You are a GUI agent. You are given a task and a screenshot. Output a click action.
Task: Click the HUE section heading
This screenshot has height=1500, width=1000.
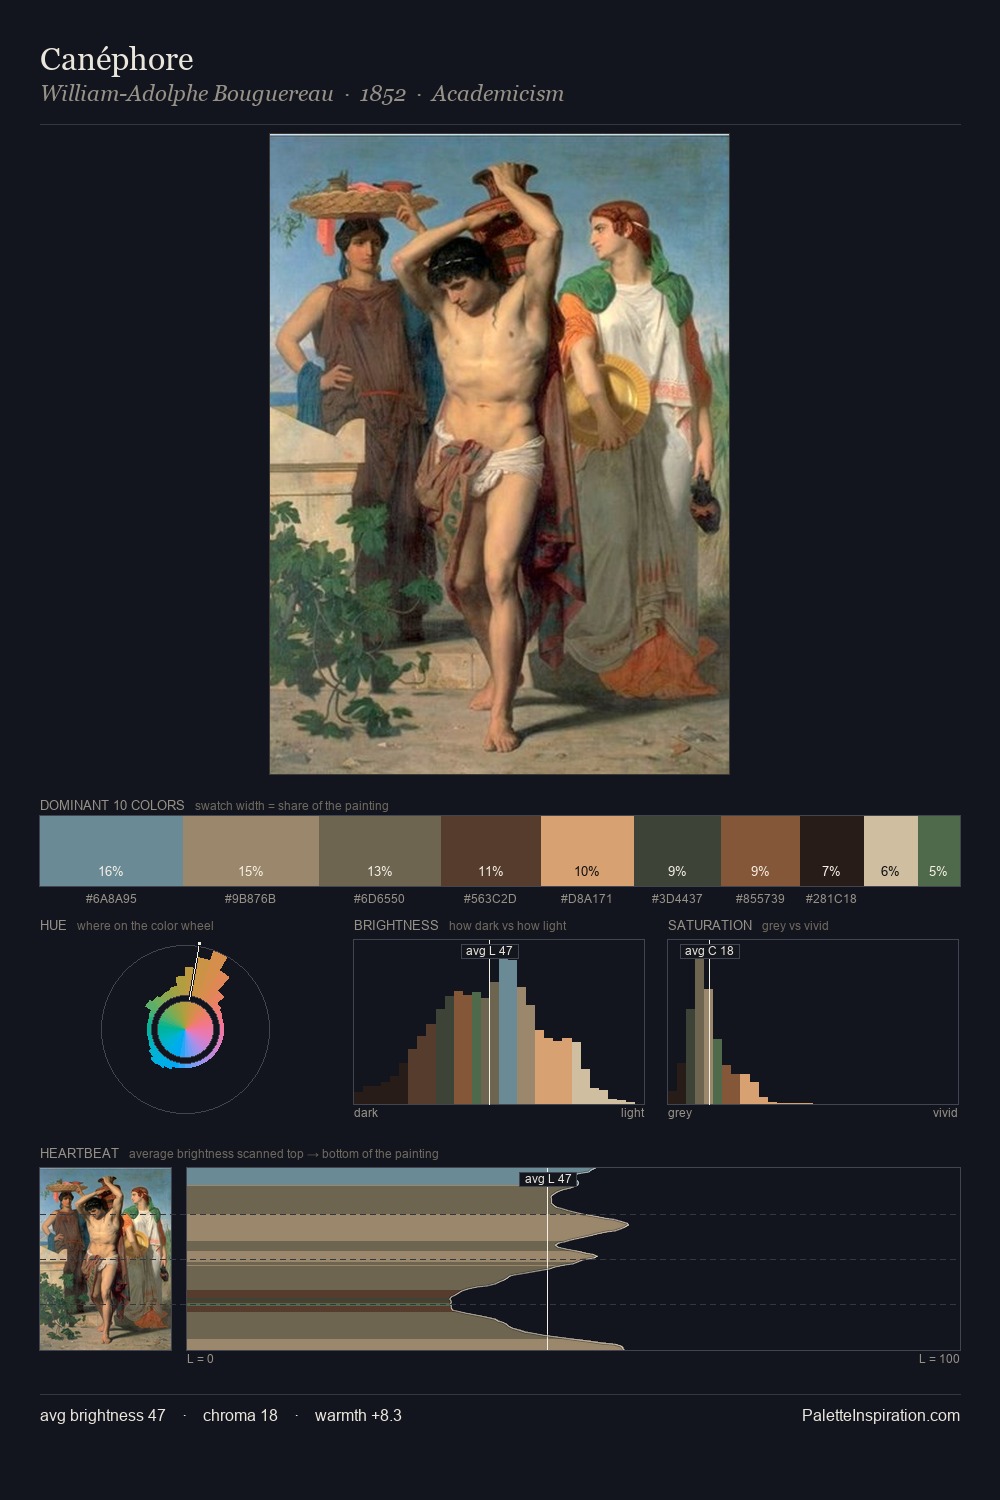(53, 925)
